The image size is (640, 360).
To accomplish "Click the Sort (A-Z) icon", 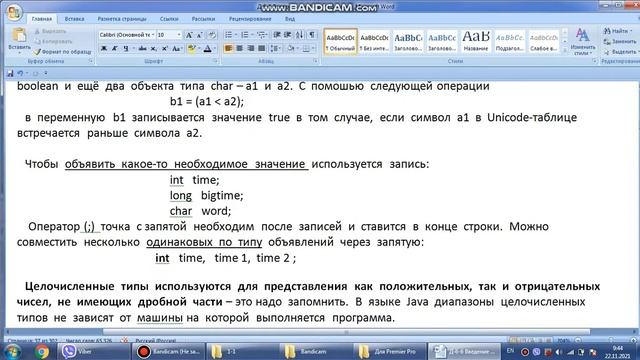I will pyautogui.click(x=300, y=35).
